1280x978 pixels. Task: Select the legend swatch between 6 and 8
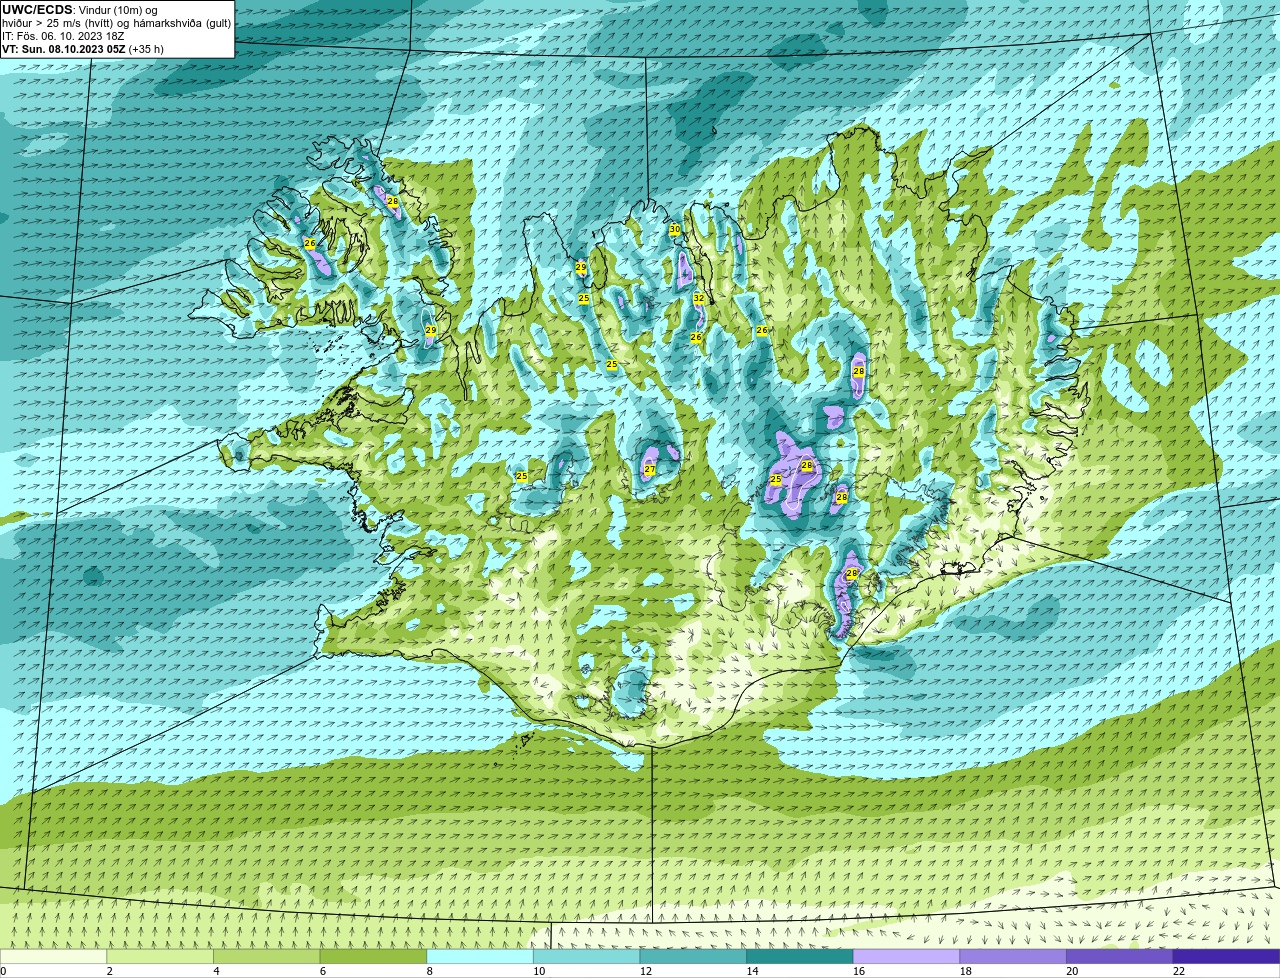[x=373, y=957]
